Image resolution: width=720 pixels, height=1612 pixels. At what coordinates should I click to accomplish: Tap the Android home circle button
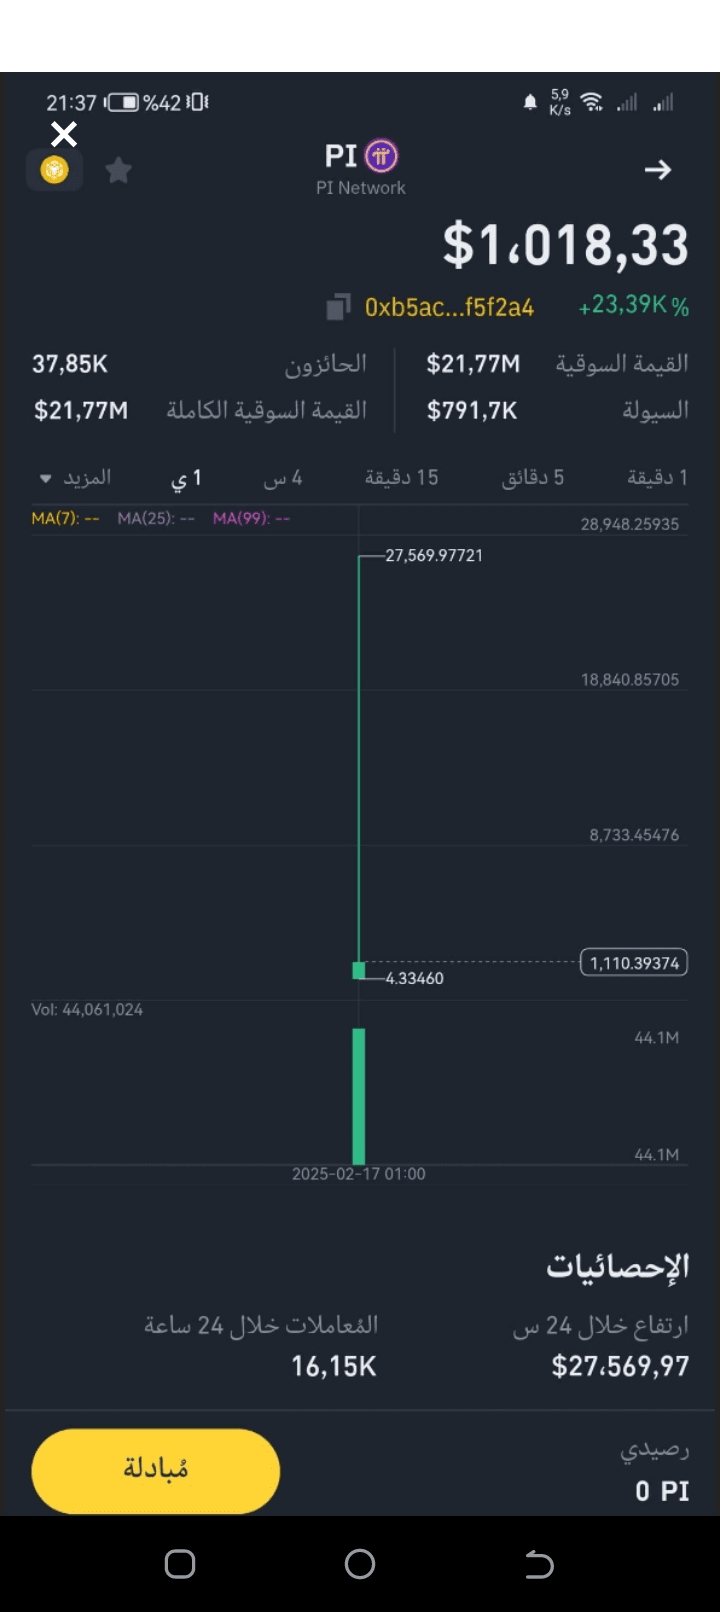click(360, 1564)
